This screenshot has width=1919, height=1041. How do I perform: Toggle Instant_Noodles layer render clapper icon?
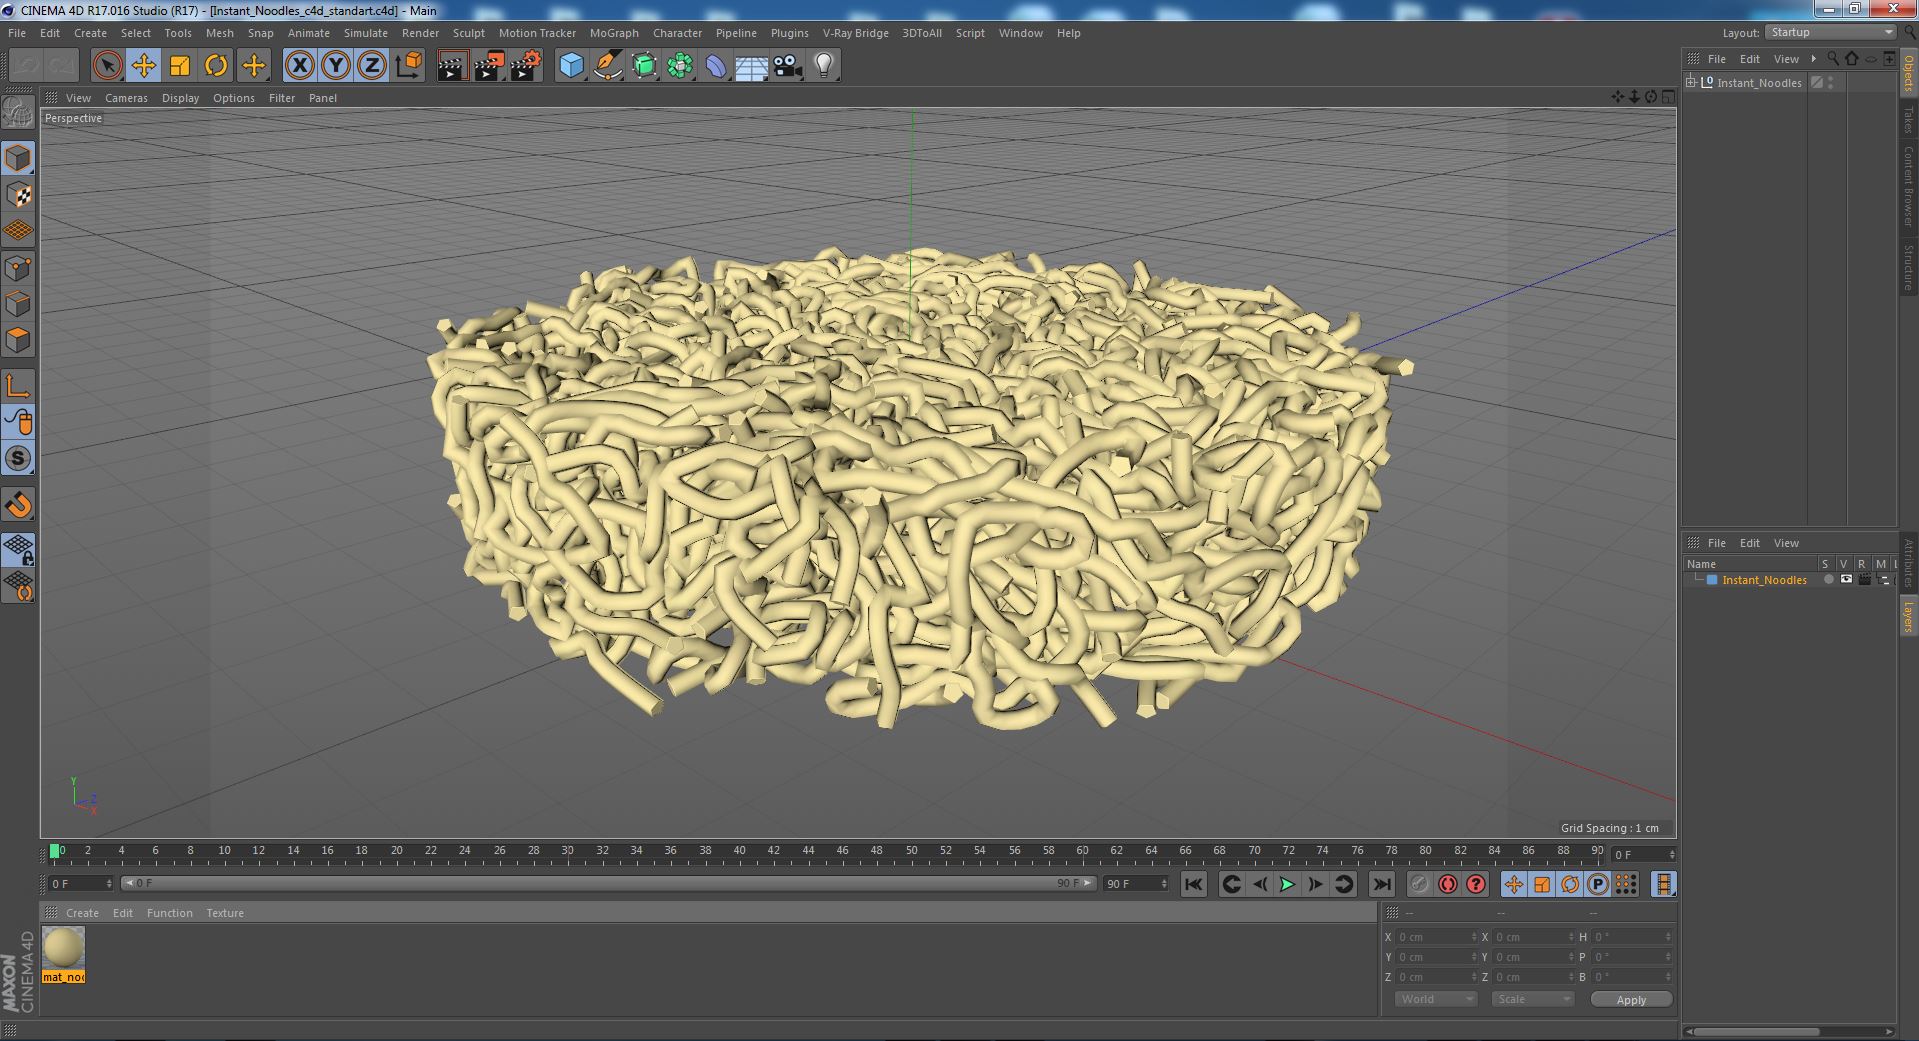(1864, 580)
